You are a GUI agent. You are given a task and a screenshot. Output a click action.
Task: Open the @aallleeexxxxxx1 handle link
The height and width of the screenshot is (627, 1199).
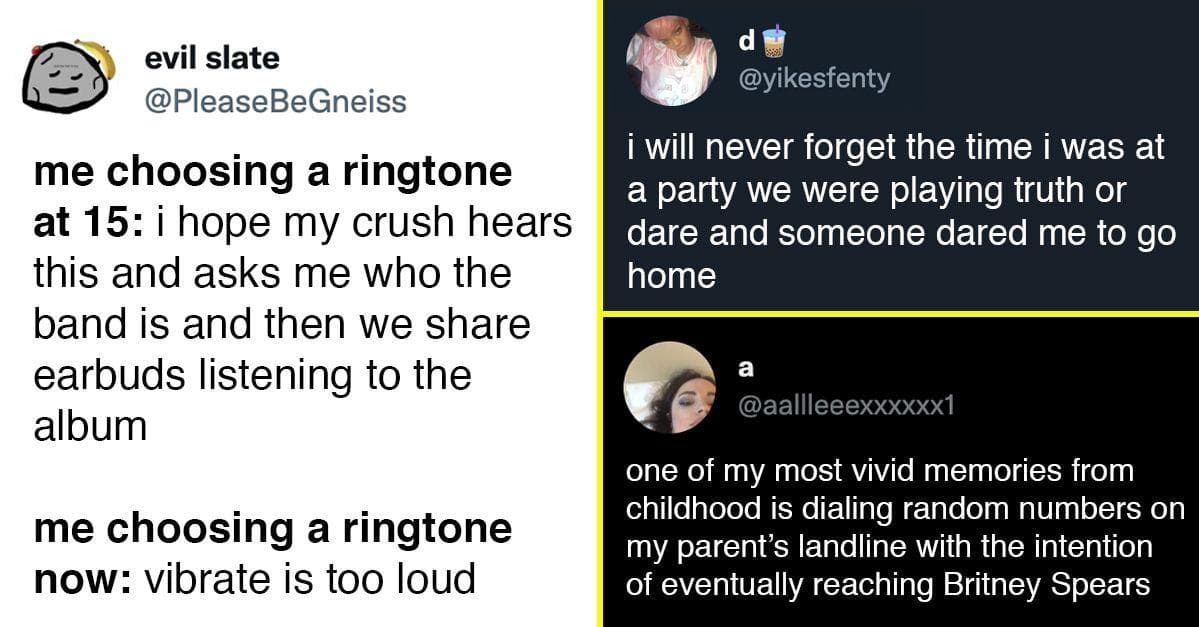846,405
